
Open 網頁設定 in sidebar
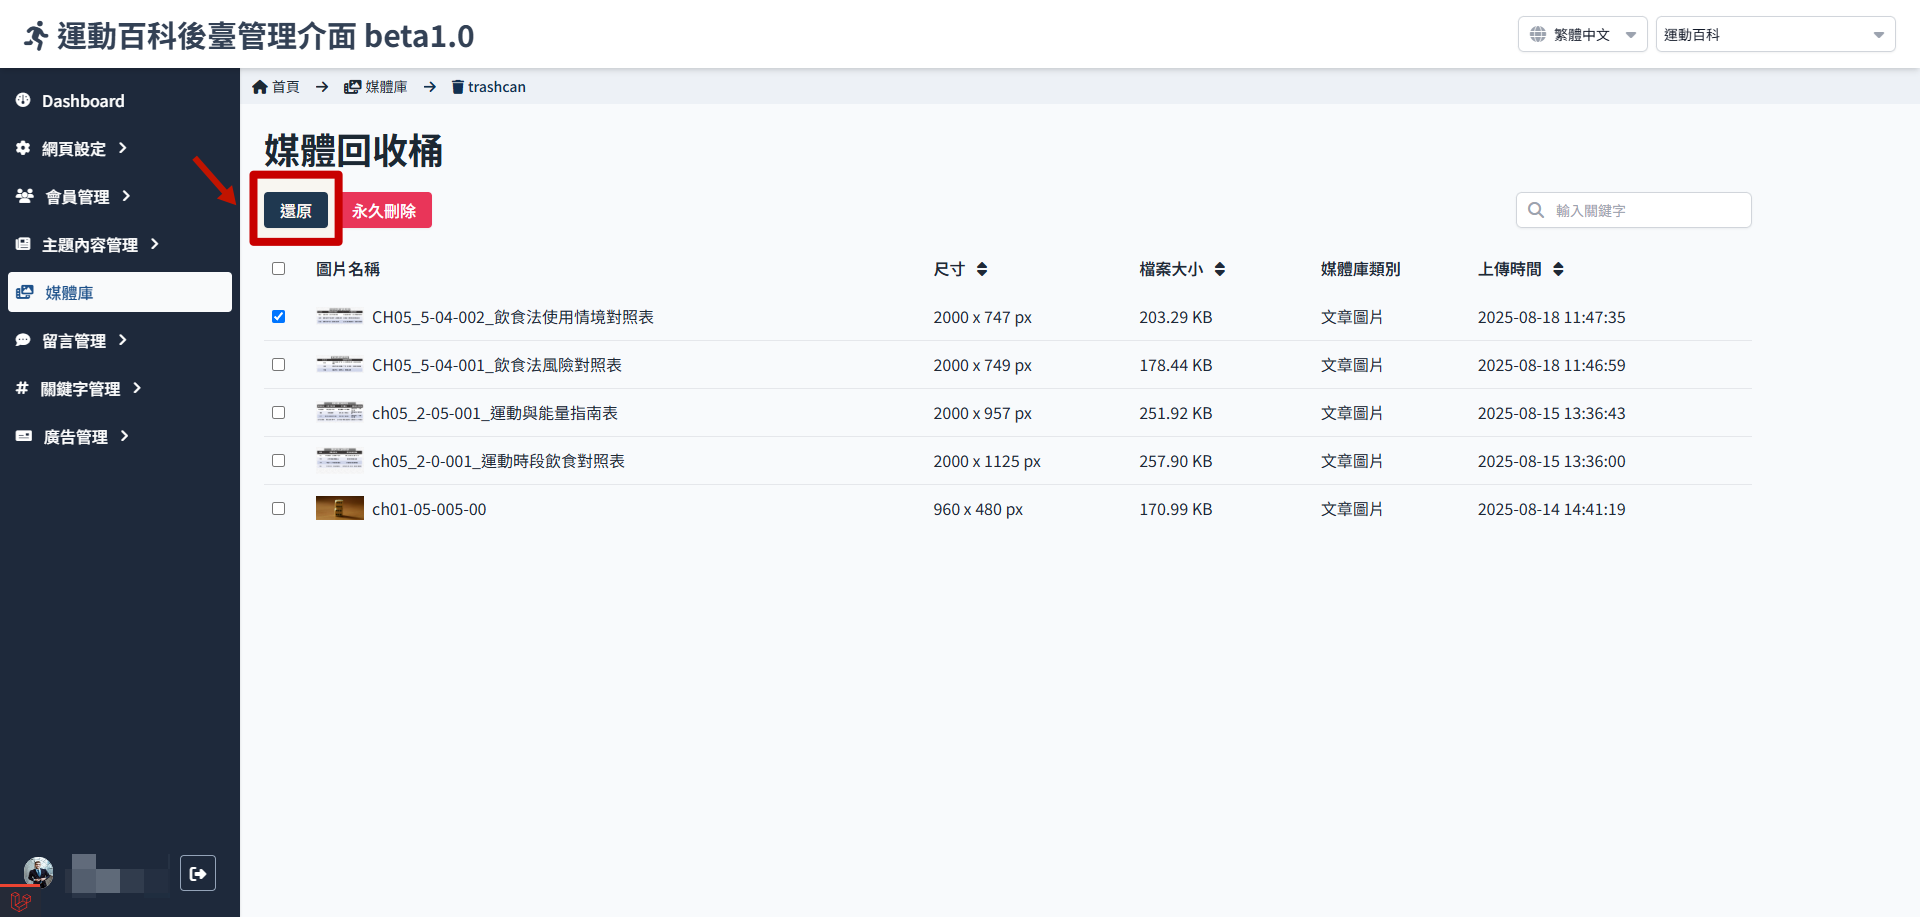pyautogui.click(x=120, y=148)
